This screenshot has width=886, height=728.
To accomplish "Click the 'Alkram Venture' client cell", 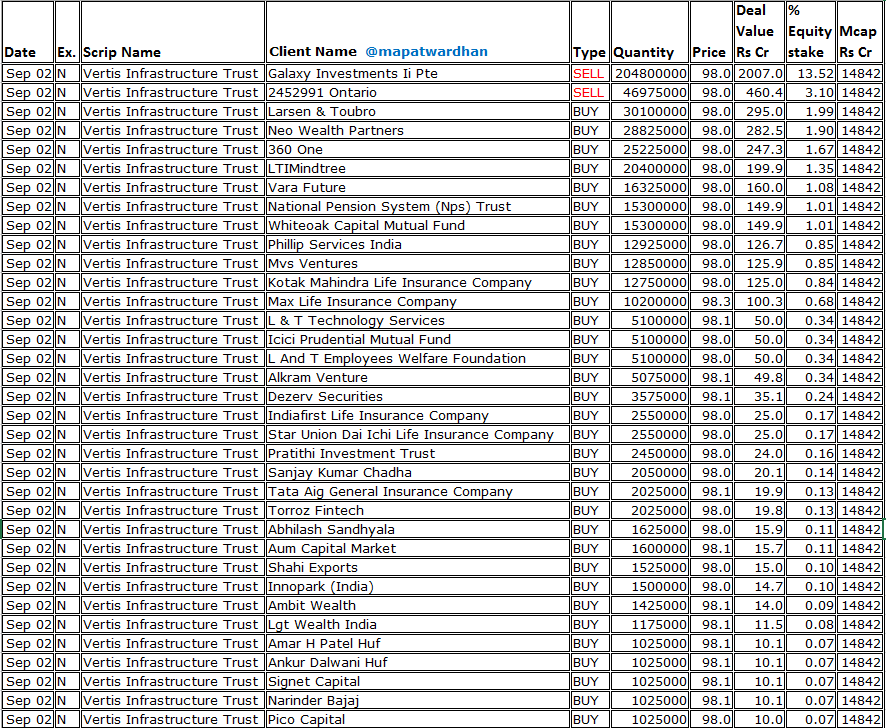I will coord(418,378).
